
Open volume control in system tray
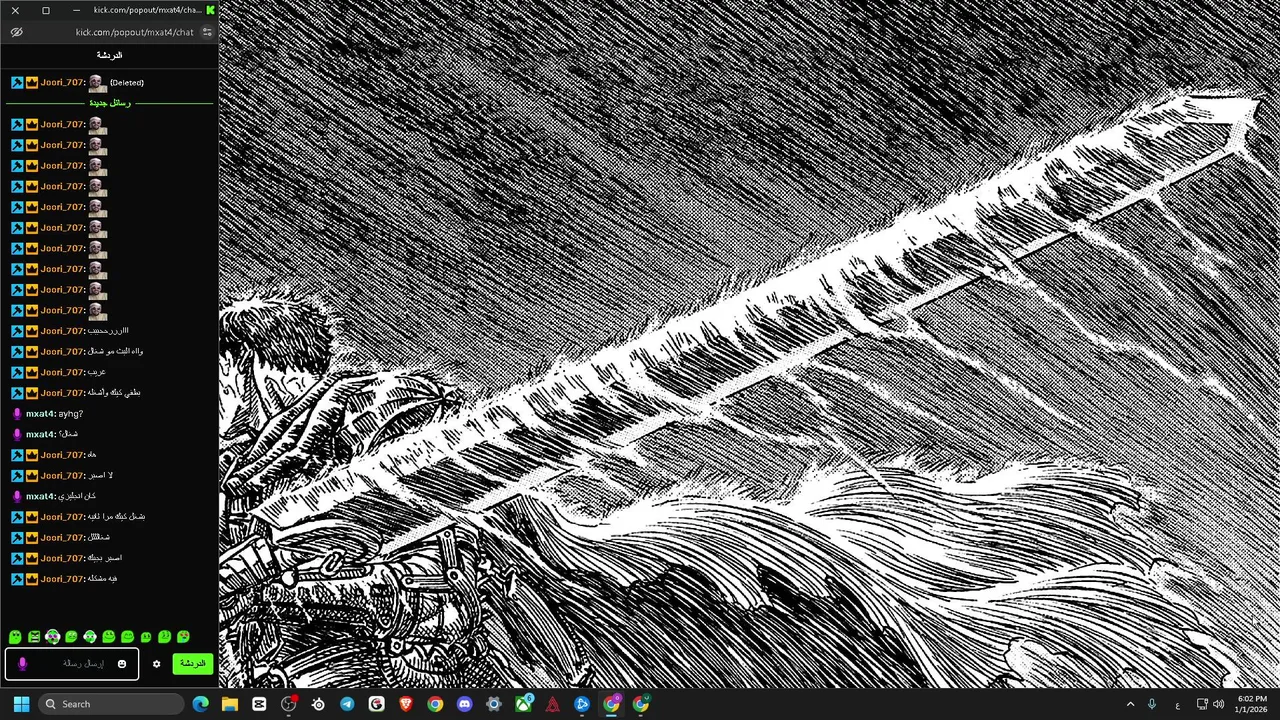pyautogui.click(x=1218, y=704)
